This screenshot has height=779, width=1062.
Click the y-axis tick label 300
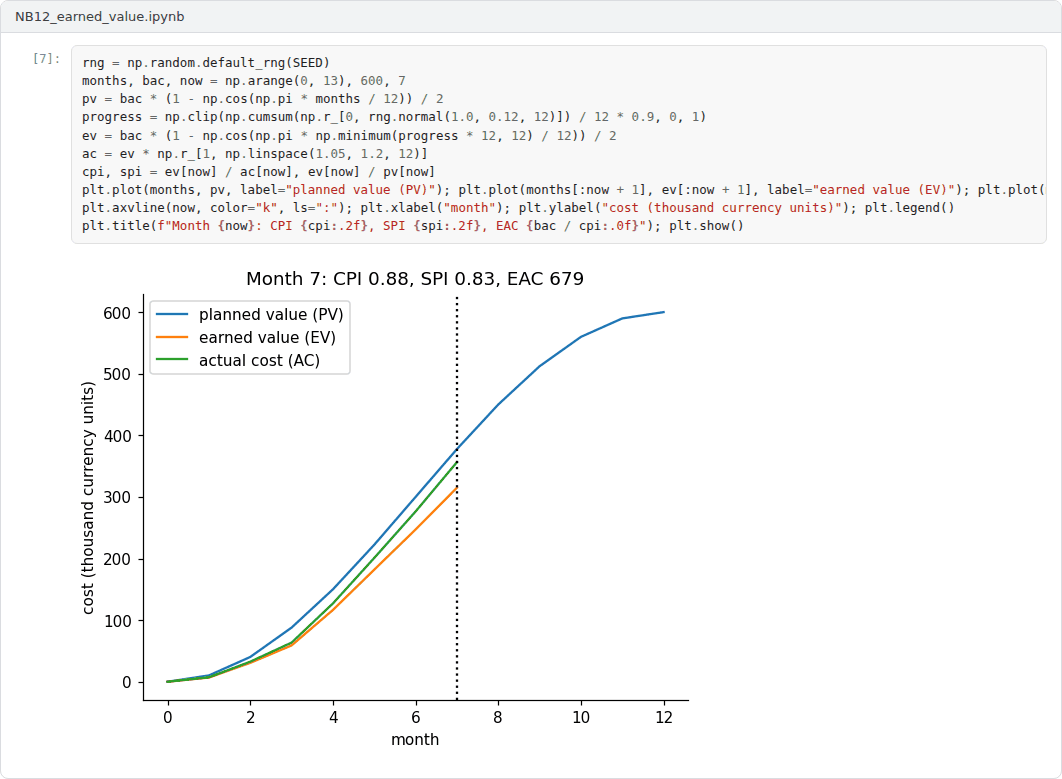pos(117,497)
